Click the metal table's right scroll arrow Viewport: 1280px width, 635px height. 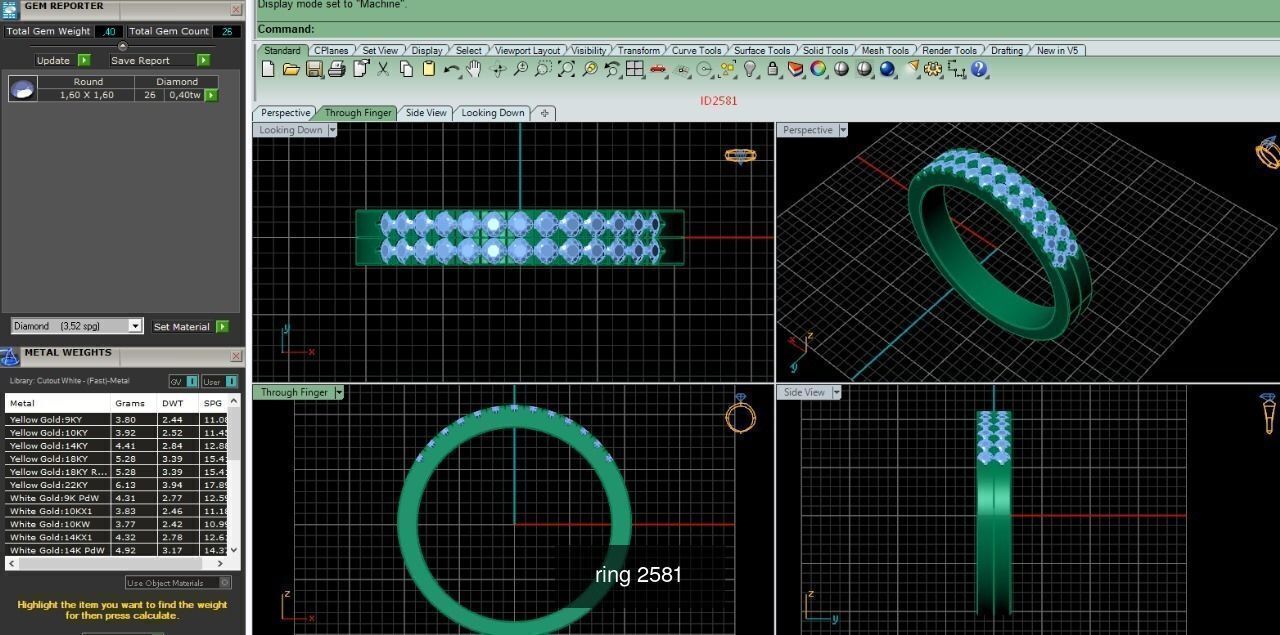click(220, 563)
